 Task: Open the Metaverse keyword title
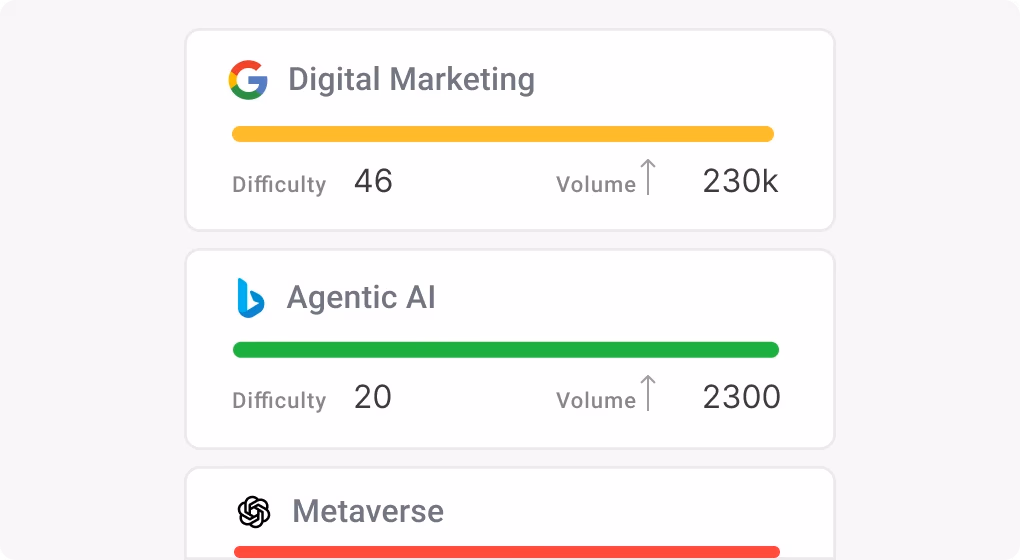coord(368,512)
